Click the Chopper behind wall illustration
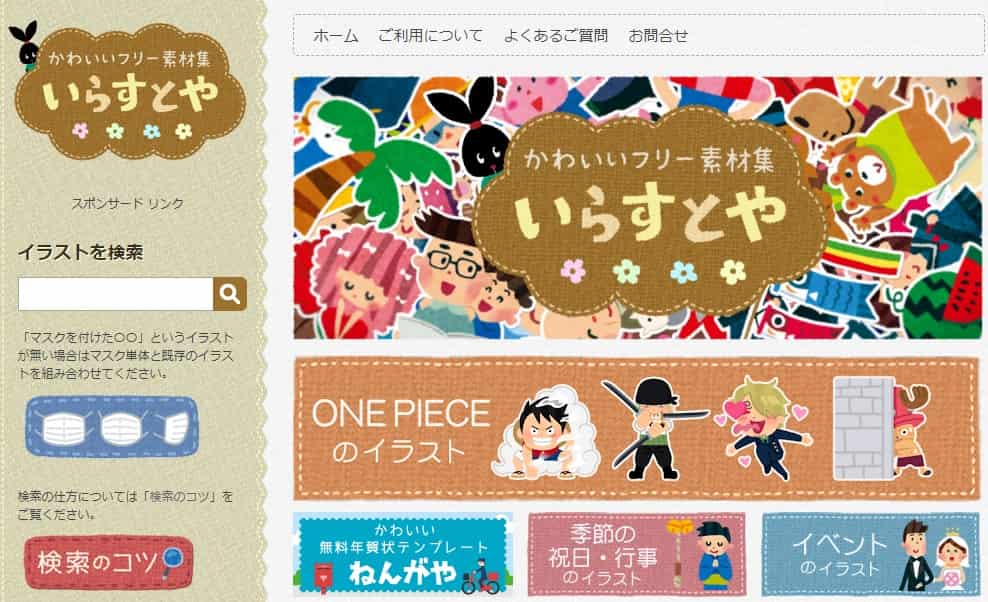This screenshot has width=988, height=602. 883,429
